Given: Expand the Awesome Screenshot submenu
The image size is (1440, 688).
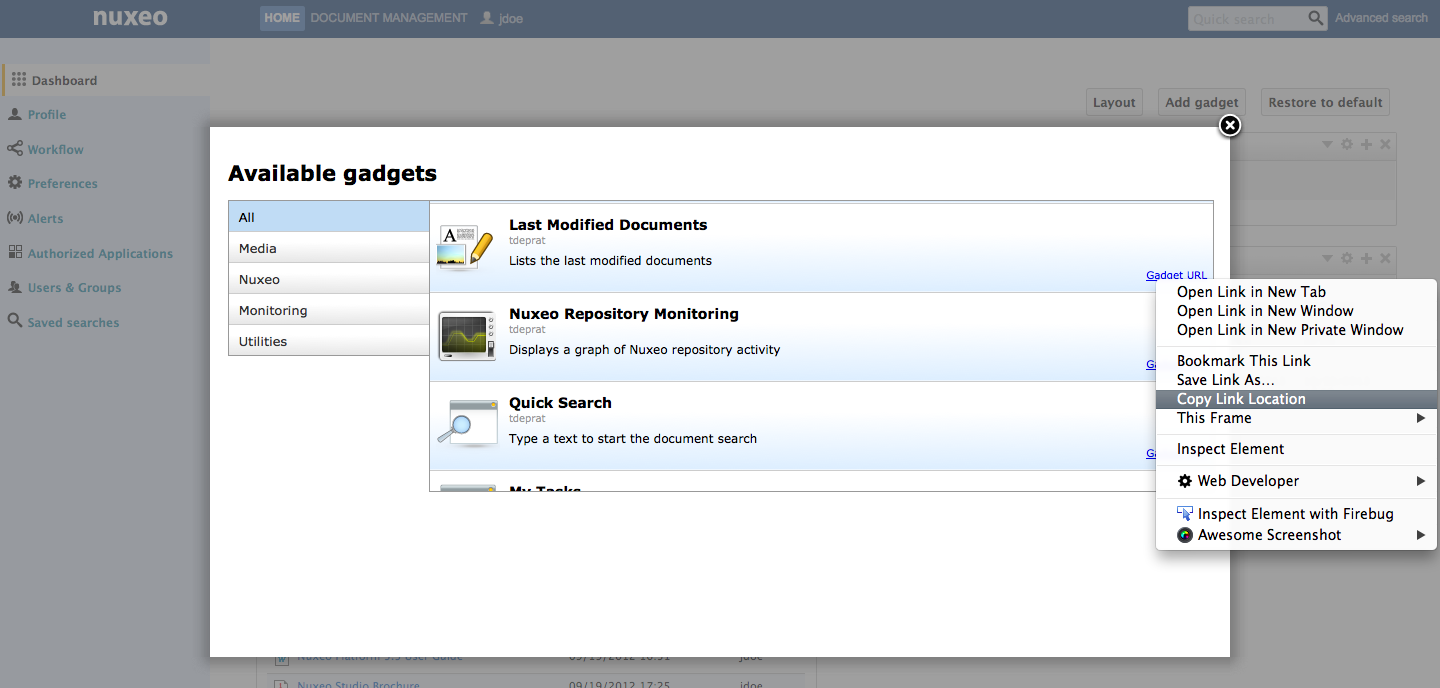Looking at the screenshot, I should click(x=1296, y=535).
